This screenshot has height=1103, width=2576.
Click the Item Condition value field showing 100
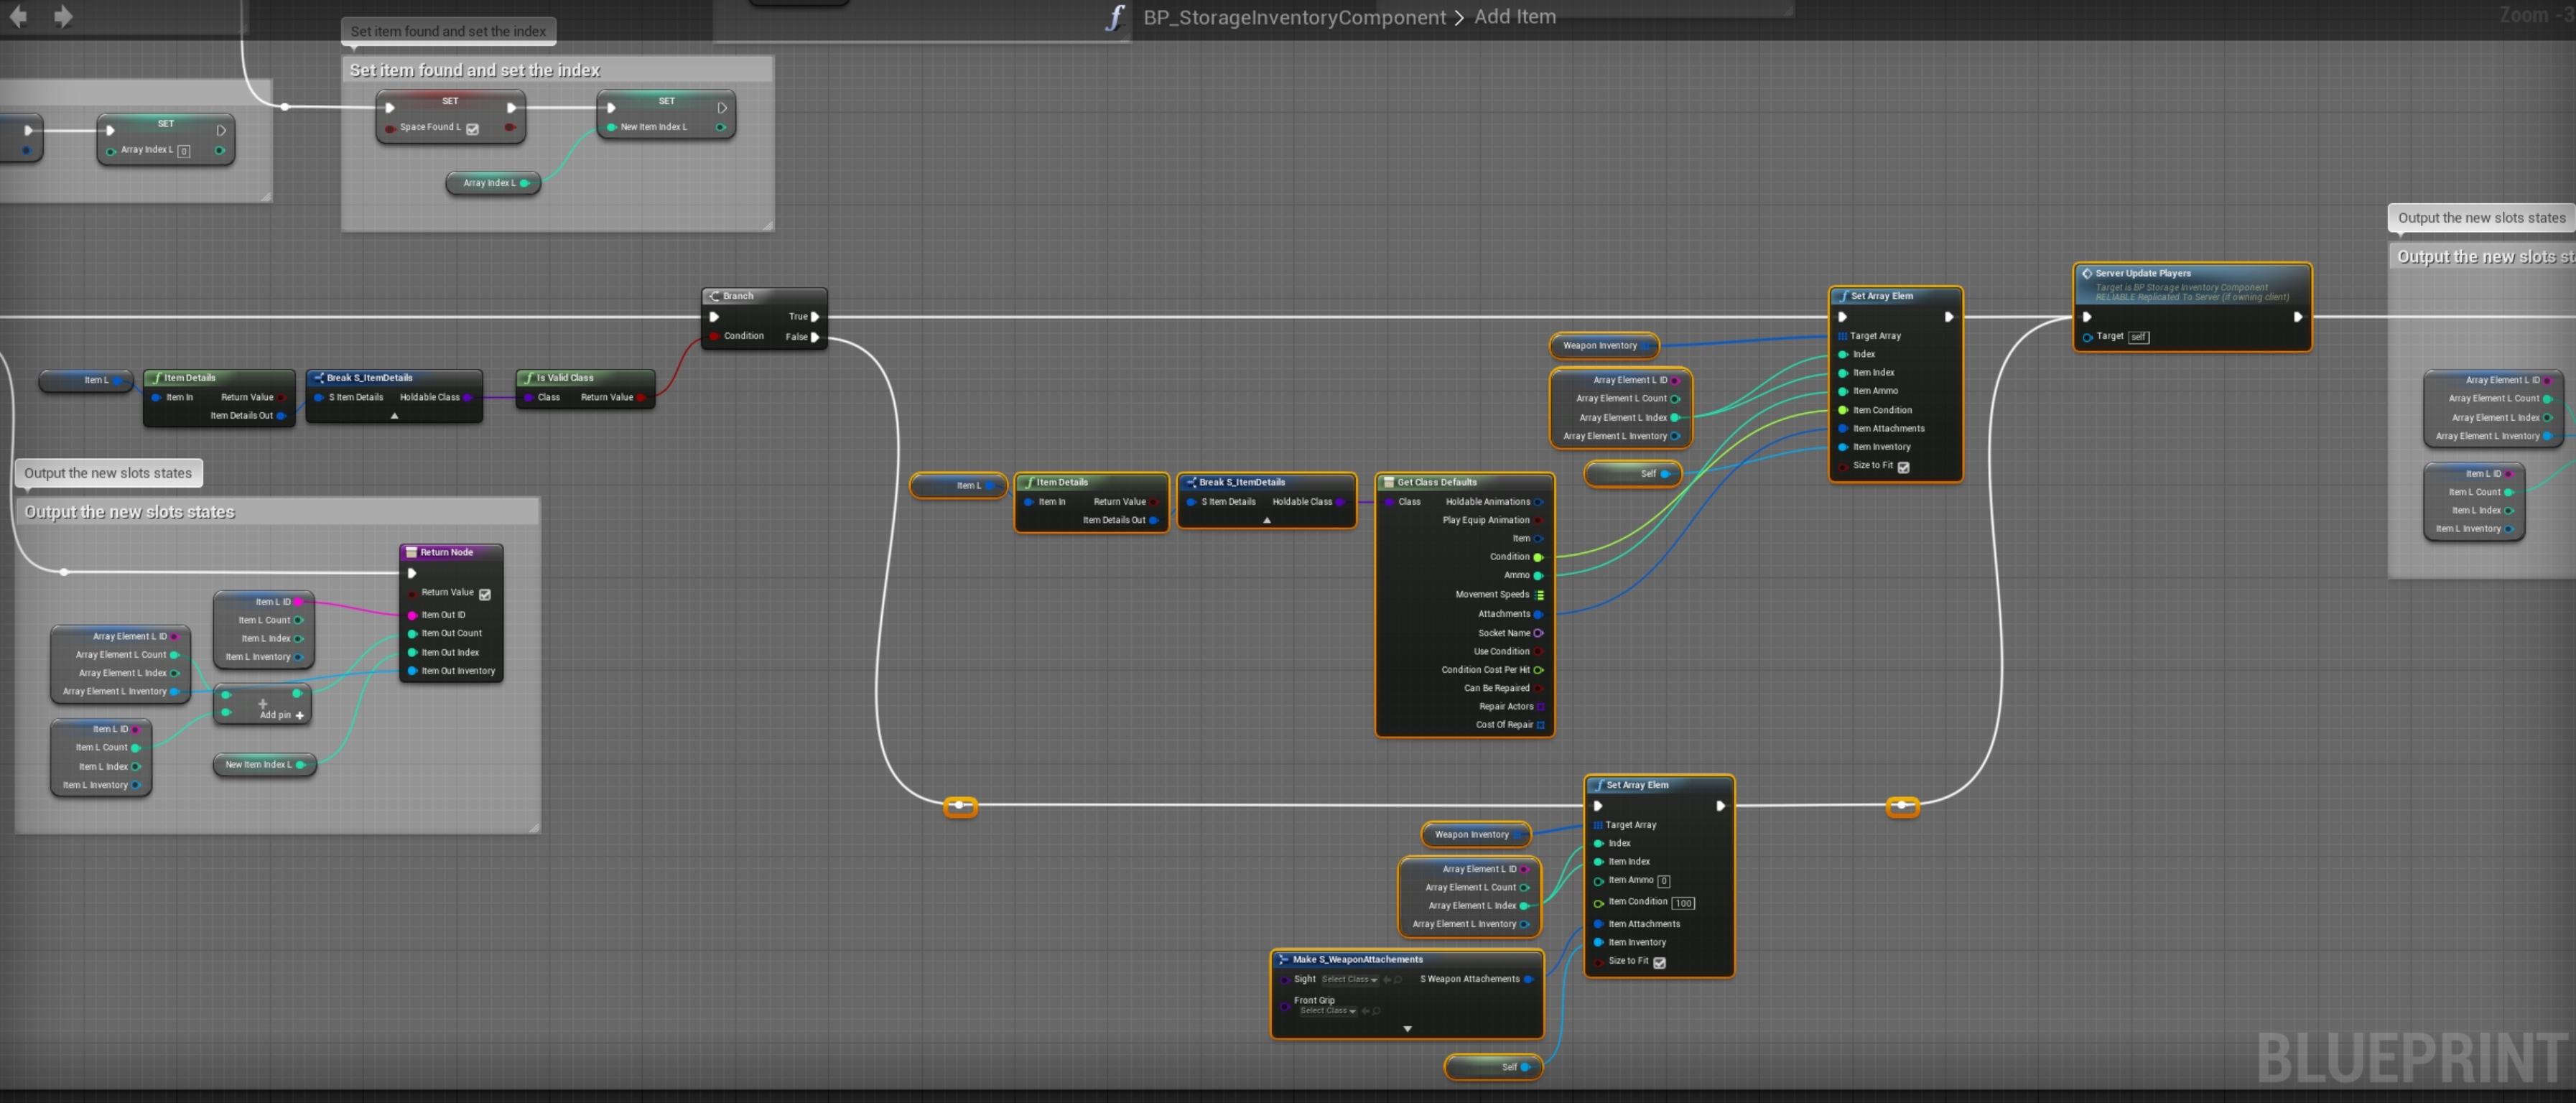tap(1683, 903)
